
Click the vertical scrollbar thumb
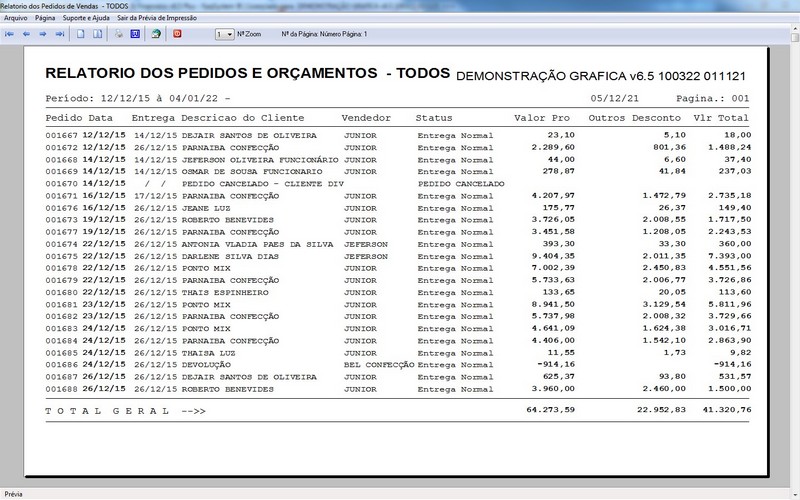(795, 37)
